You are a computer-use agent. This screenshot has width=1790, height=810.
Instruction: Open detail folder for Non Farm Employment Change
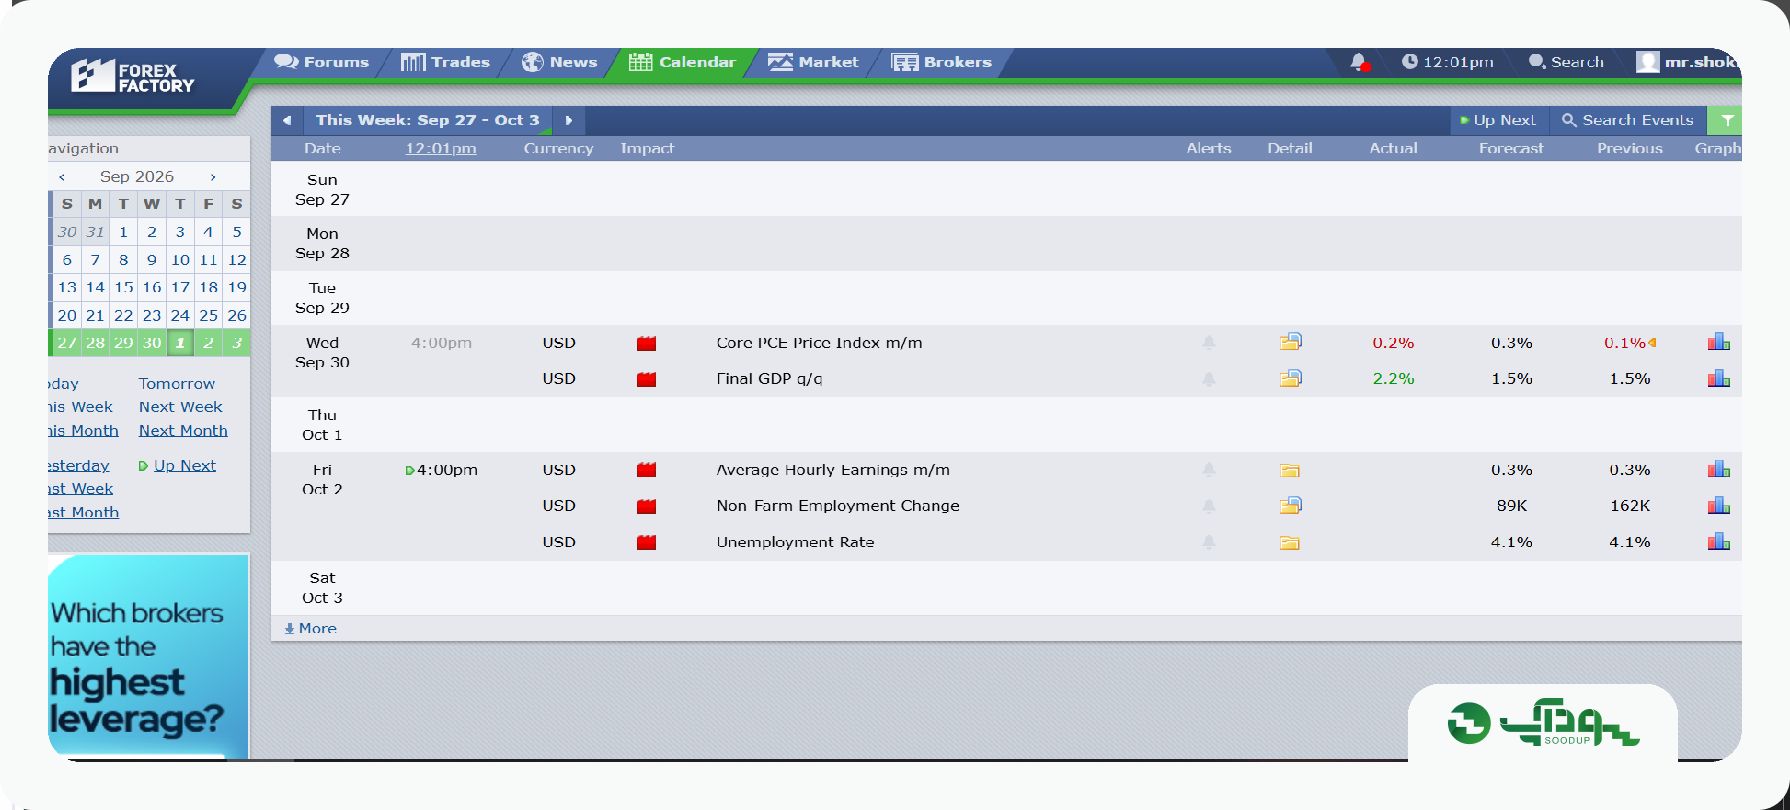1290,505
